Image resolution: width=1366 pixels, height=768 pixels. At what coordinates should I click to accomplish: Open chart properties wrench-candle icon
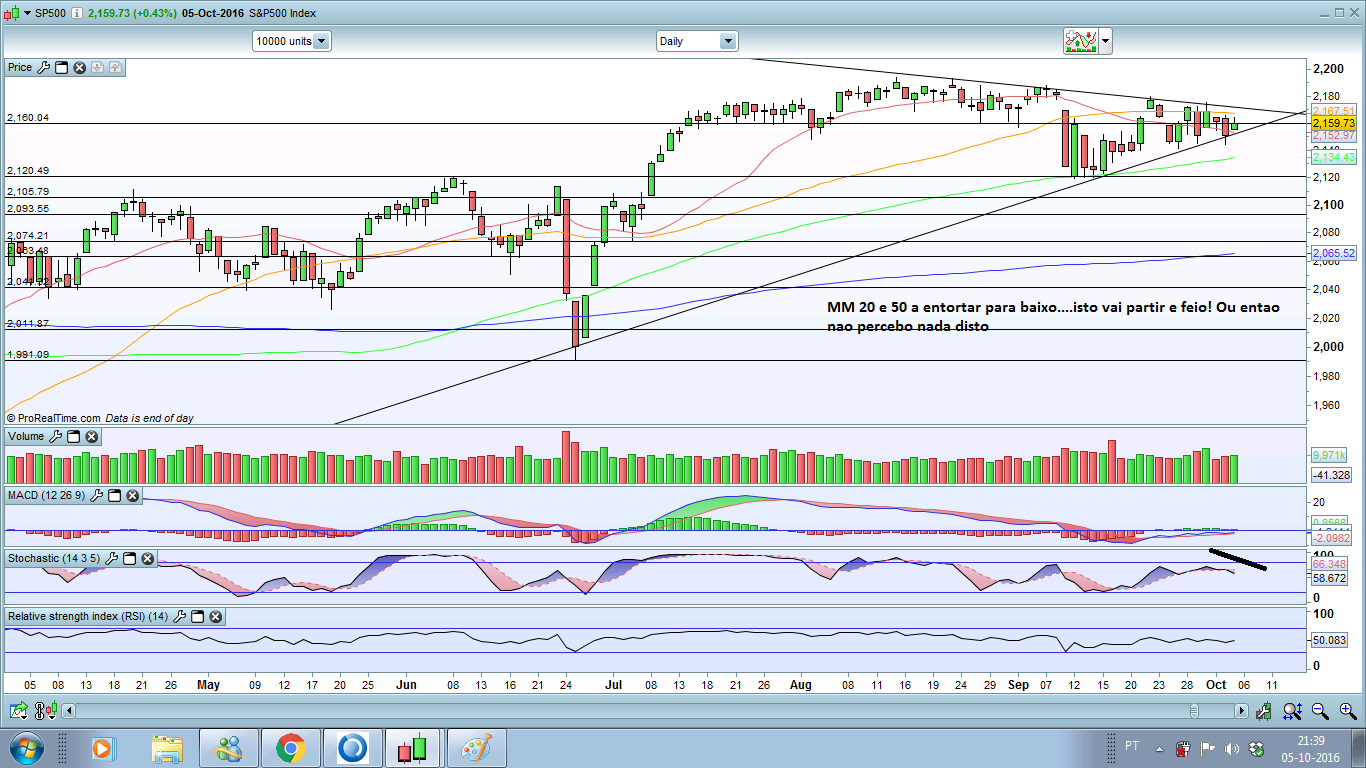coord(1266,711)
